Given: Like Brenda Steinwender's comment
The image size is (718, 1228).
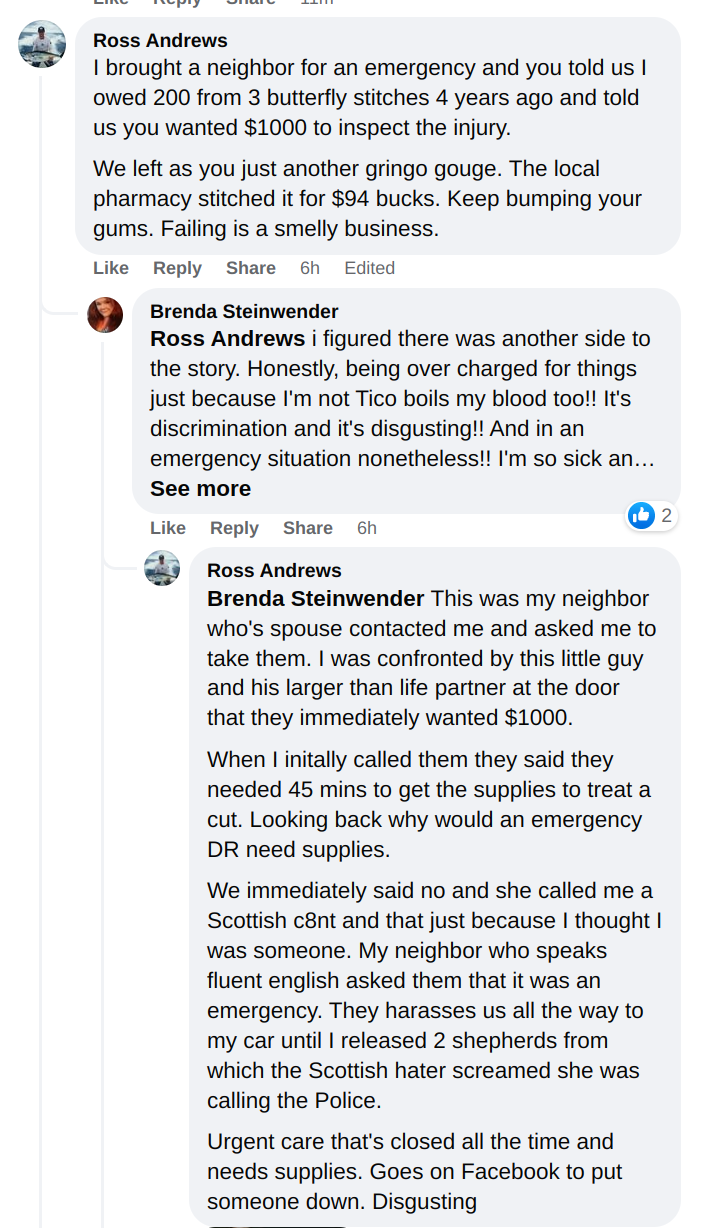Looking at the screenshot, I should coord(168,528).
